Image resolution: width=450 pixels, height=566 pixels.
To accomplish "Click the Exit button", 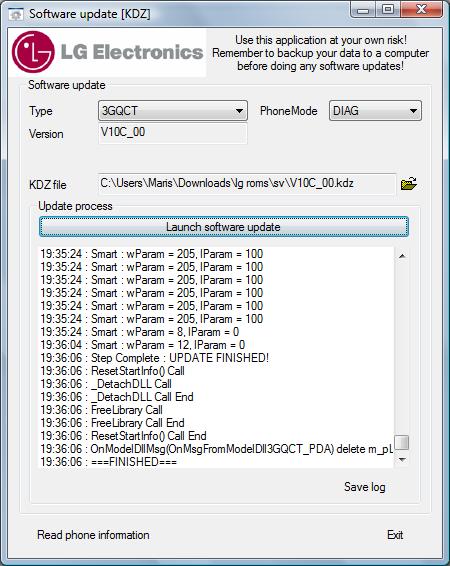I will pos(395,535).
